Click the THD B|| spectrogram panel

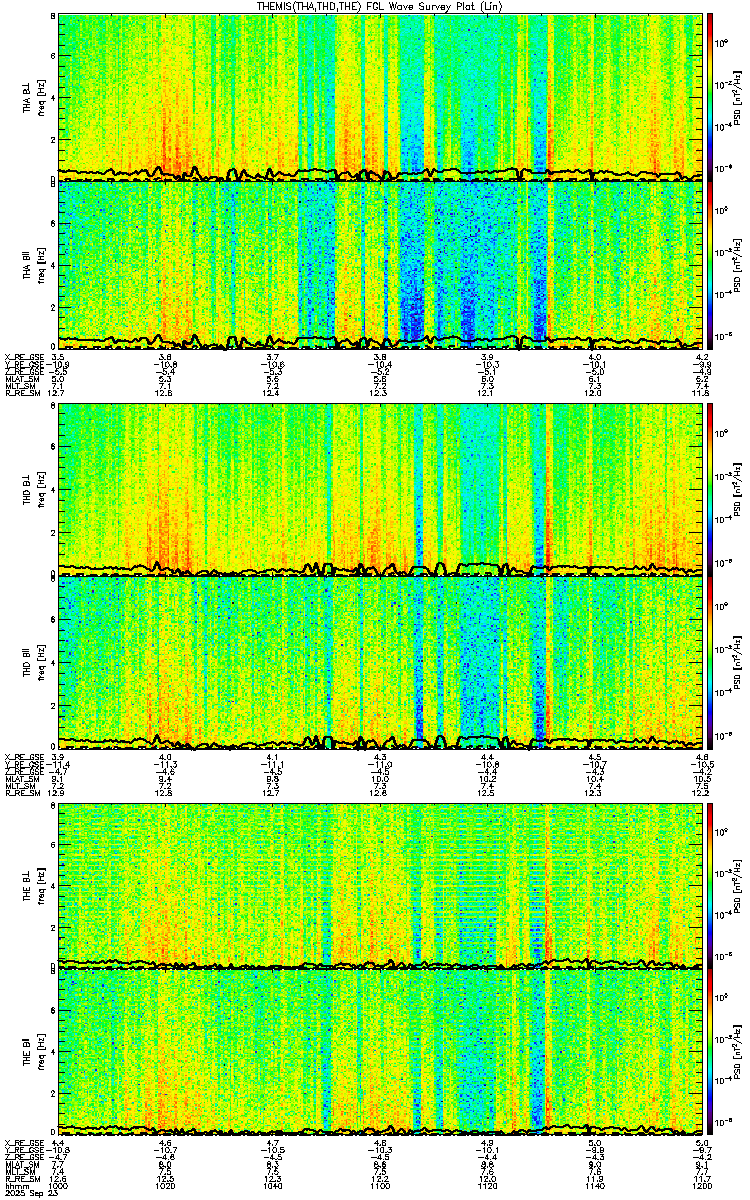point(380,662)
